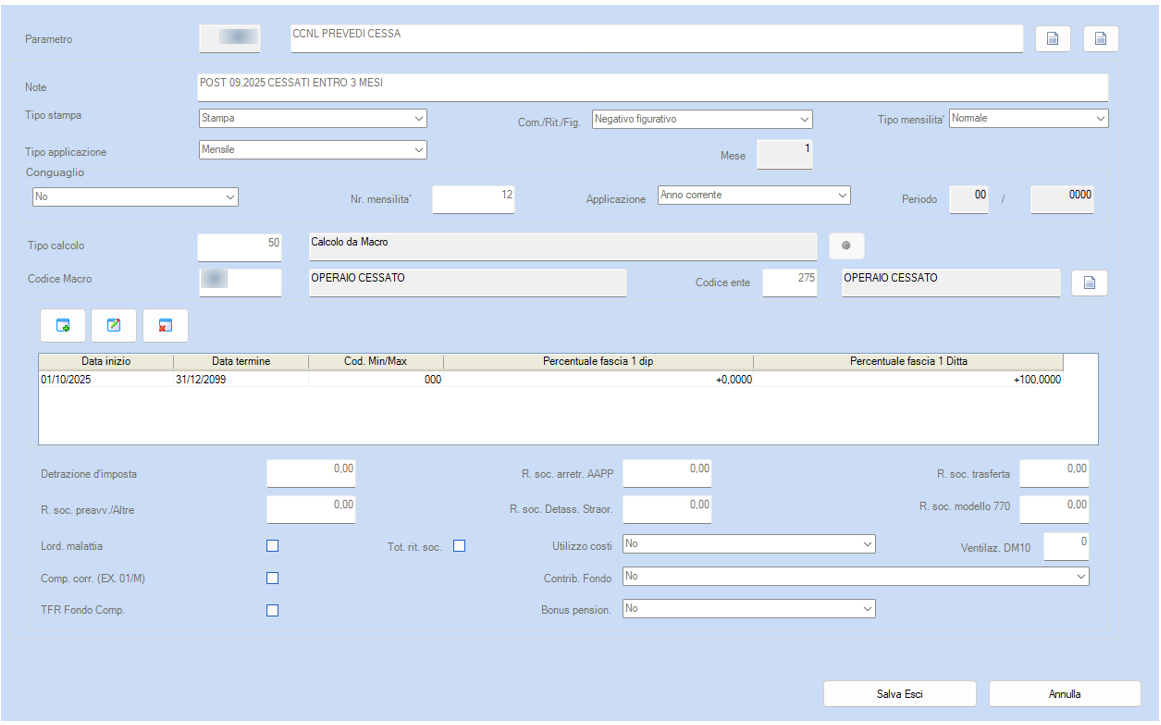
Task: Expand the Applicazione dropdown showing Anno corrente
Action: tap(754, 196)
